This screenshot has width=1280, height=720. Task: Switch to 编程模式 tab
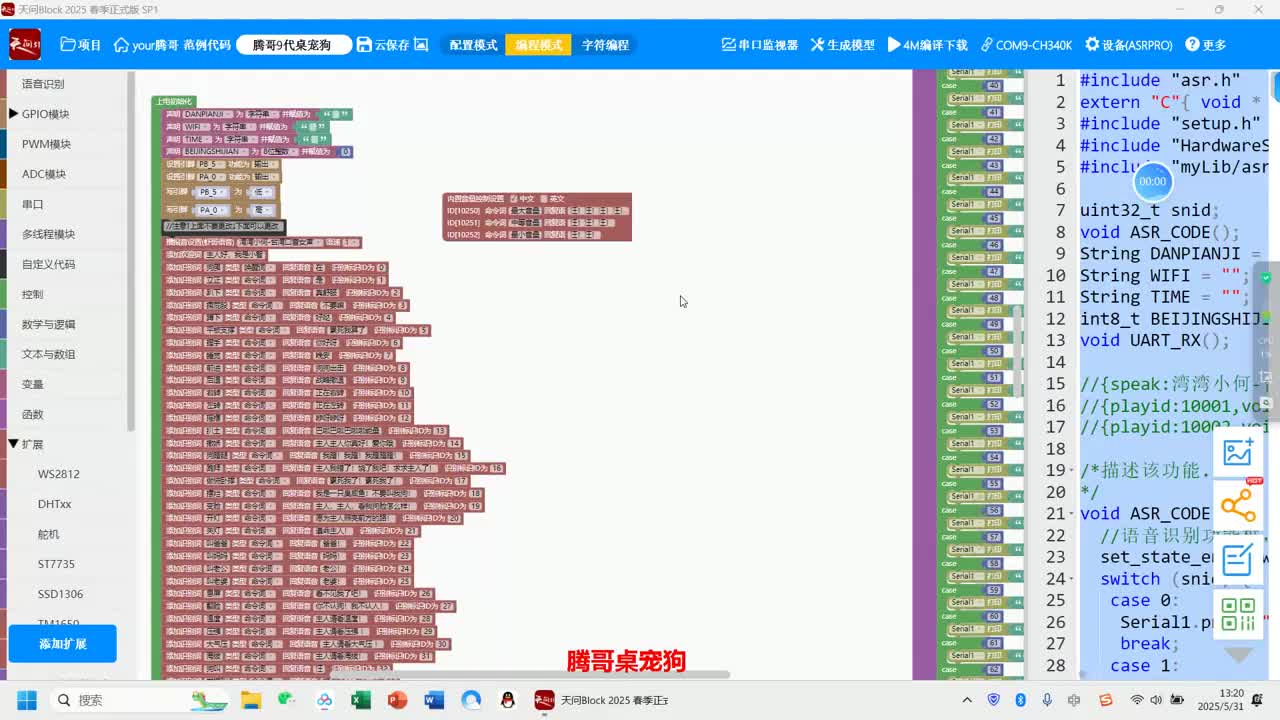pyautogui.click(x=538, y=45)
